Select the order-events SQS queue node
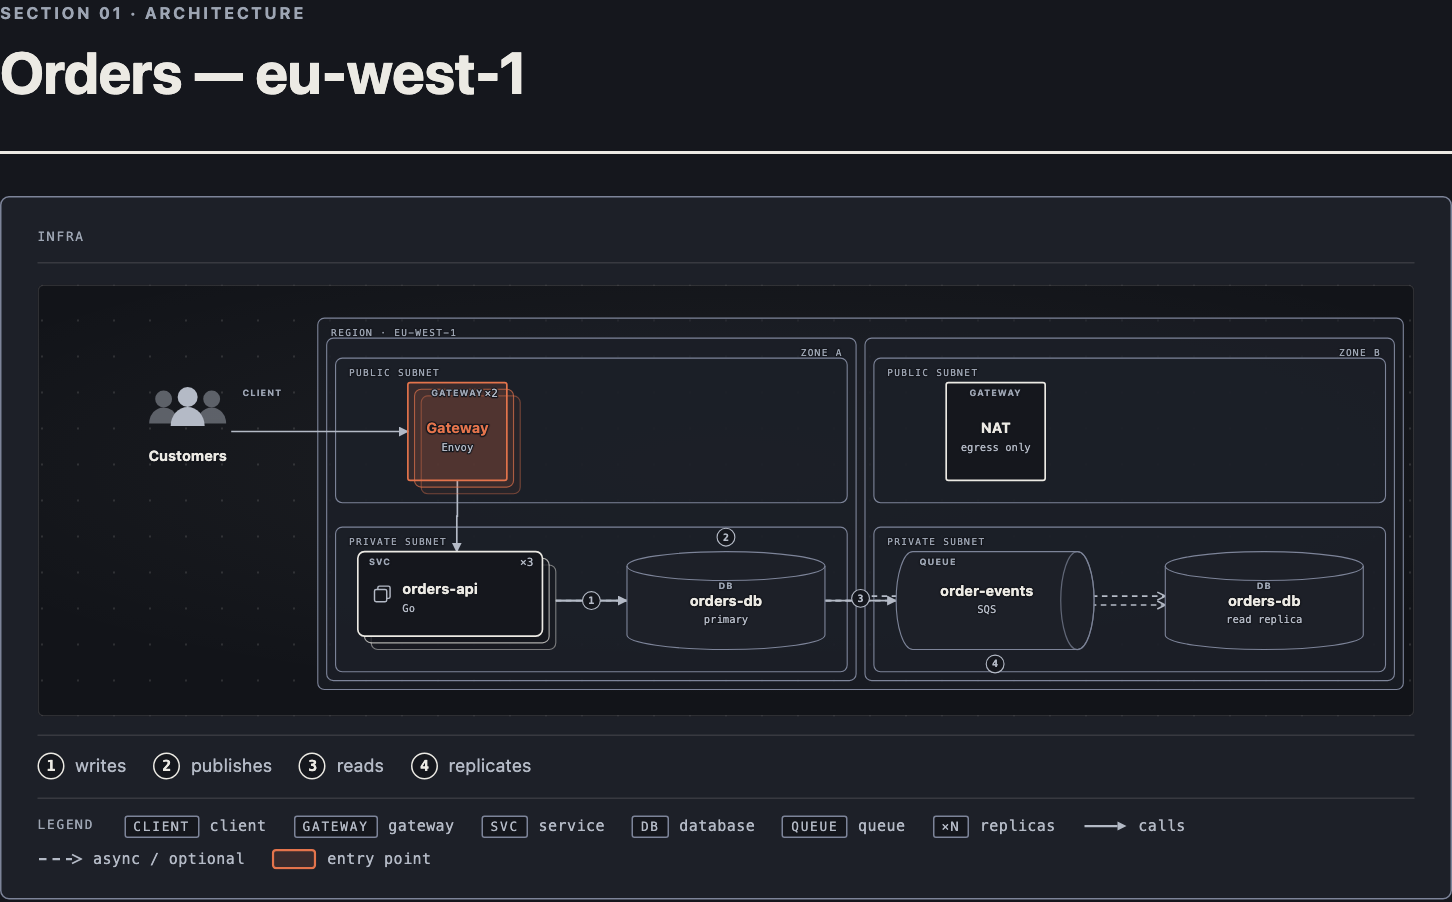This screenshot has width=1452, height=902. tap(994, 600)
